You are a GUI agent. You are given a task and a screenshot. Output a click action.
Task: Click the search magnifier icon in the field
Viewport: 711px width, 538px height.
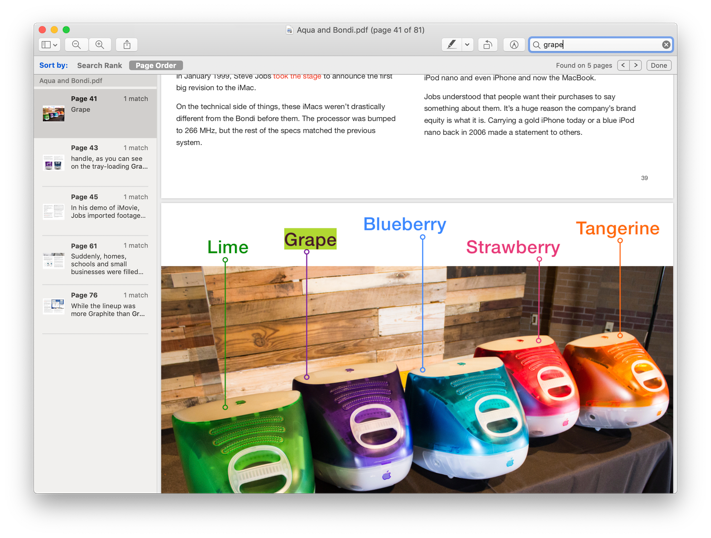(536, 44)
